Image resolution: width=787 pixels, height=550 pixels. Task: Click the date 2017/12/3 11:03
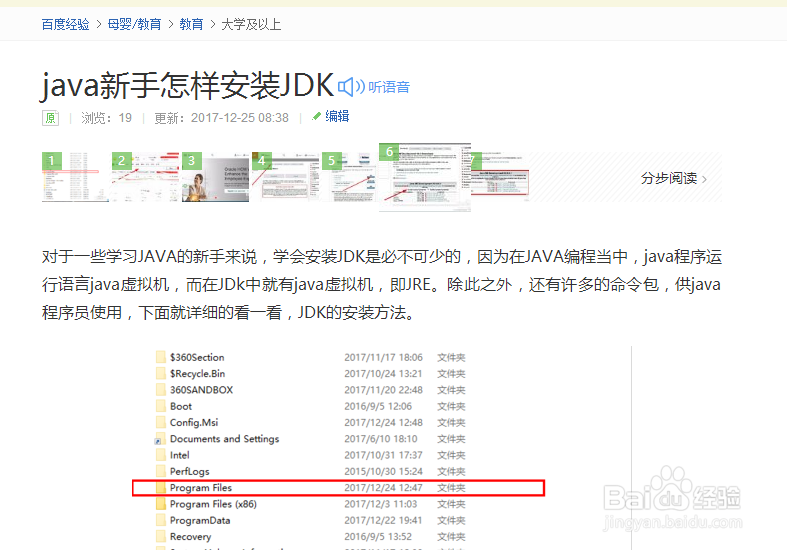click(380, 504)
